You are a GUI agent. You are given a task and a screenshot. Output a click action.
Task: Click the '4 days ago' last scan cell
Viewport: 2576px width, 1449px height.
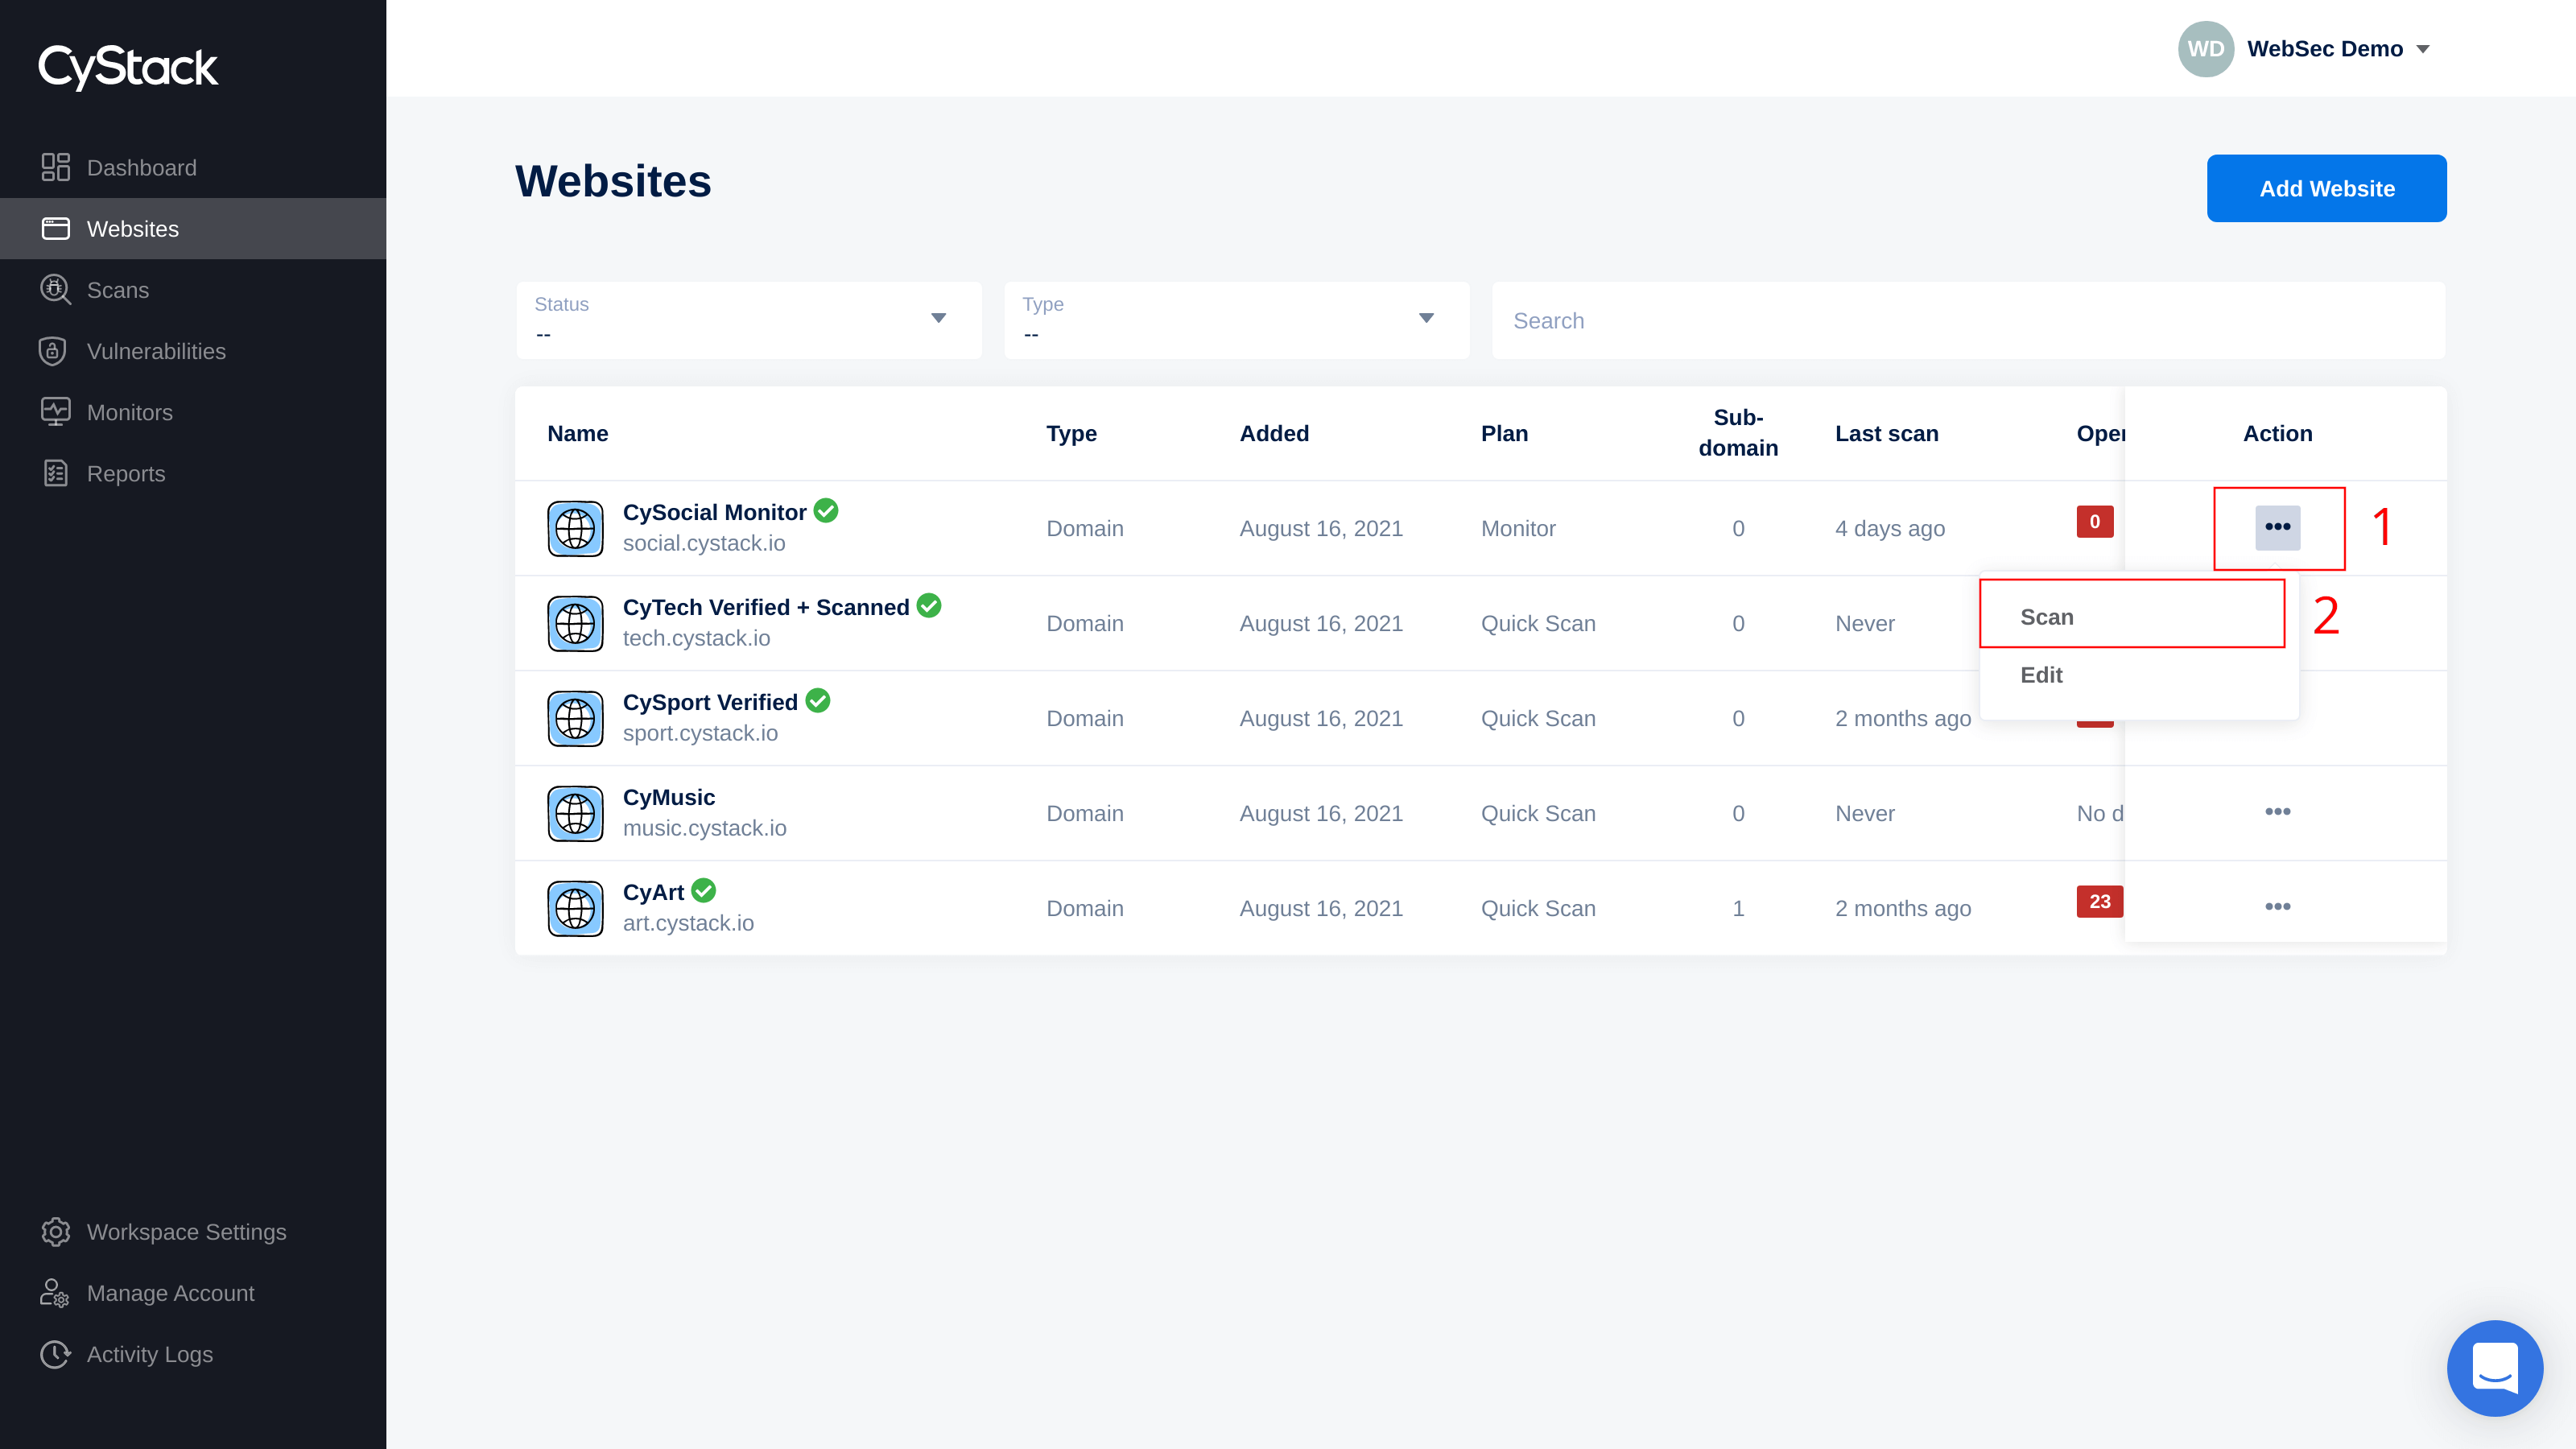click(x=1890, y=528)
